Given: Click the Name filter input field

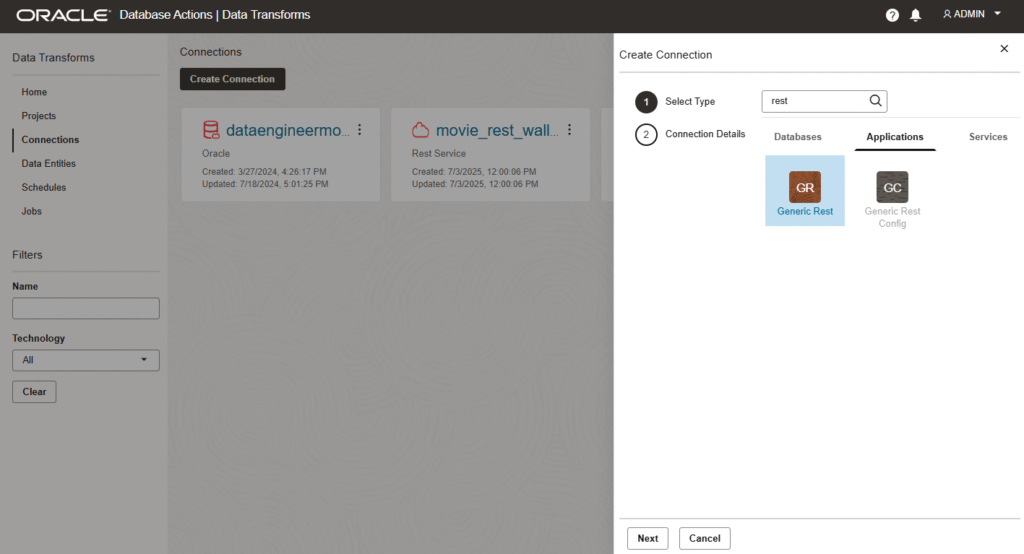Looking at the screenshot, I should click(x=85, y=308).
